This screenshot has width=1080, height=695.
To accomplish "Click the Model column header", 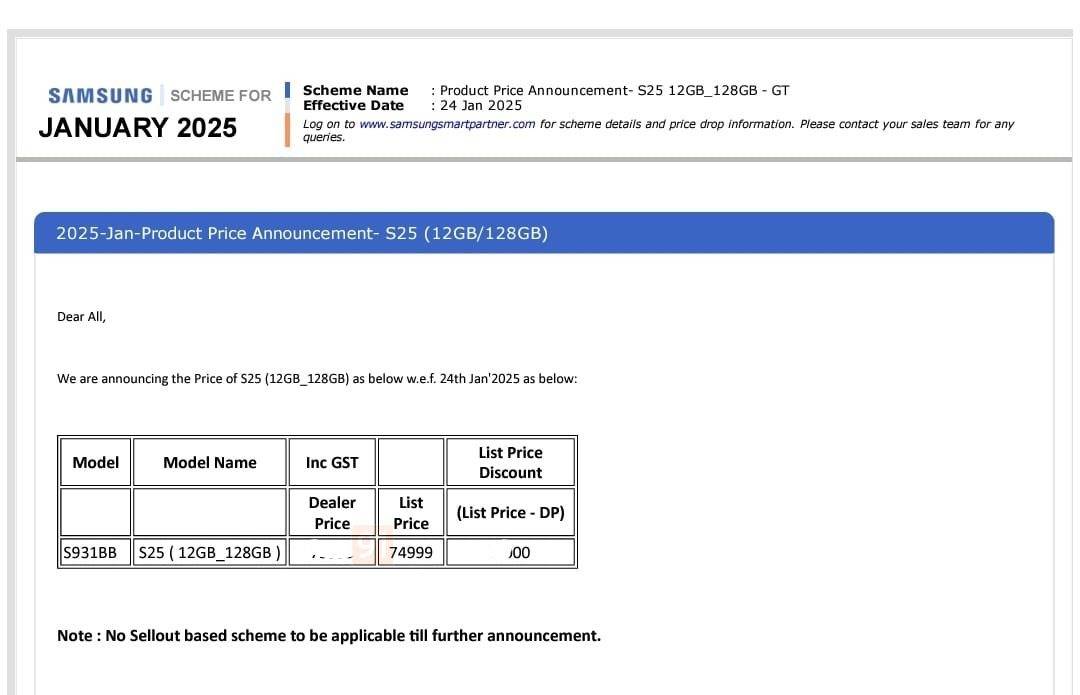I will pyautogui.click(x=96, y=462).
